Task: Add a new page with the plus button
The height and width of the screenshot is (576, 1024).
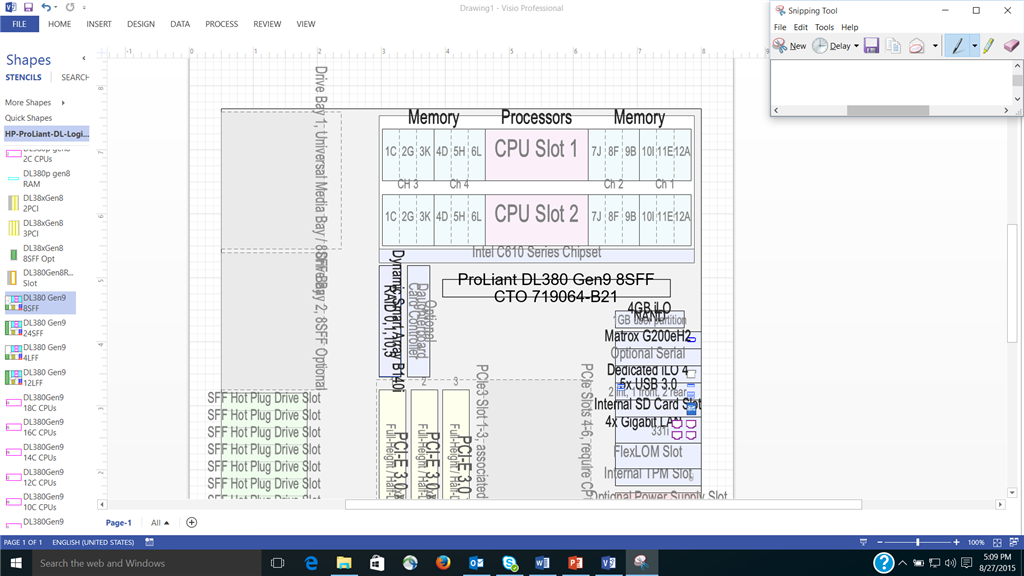Action: (x=191, y=522)
